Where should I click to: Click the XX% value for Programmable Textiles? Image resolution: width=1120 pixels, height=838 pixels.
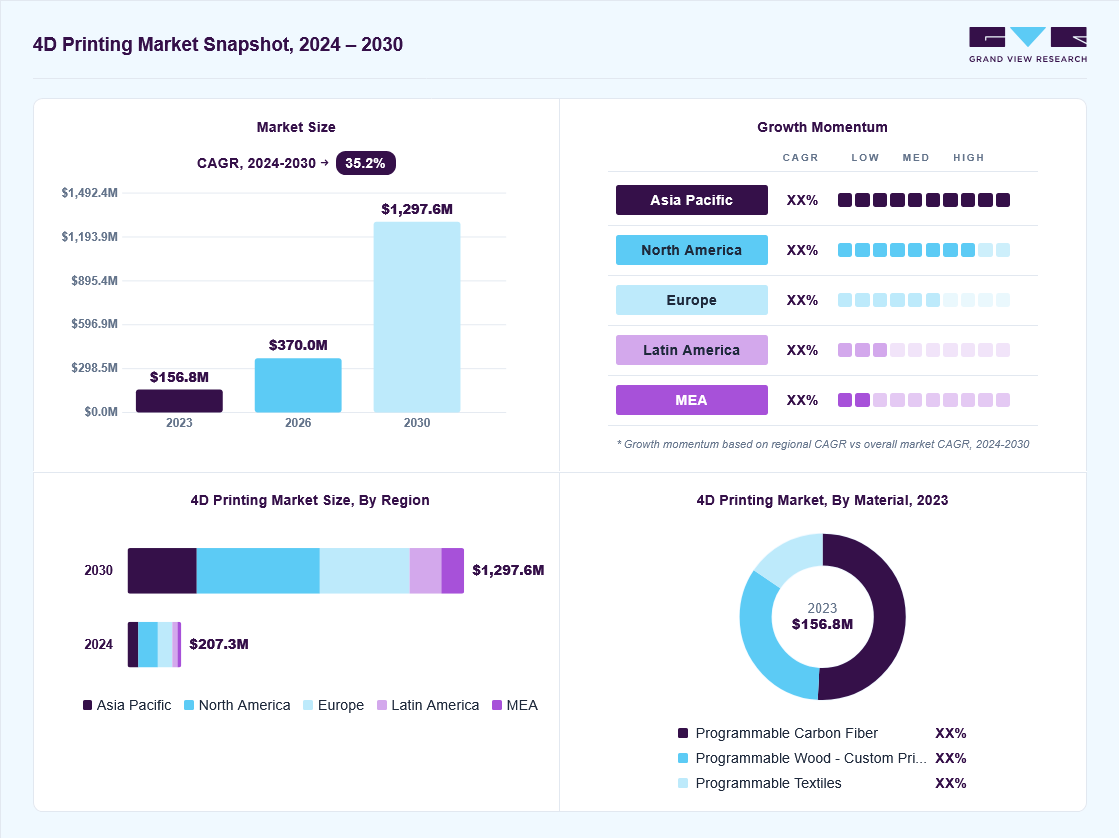click(x=951, y=783)
